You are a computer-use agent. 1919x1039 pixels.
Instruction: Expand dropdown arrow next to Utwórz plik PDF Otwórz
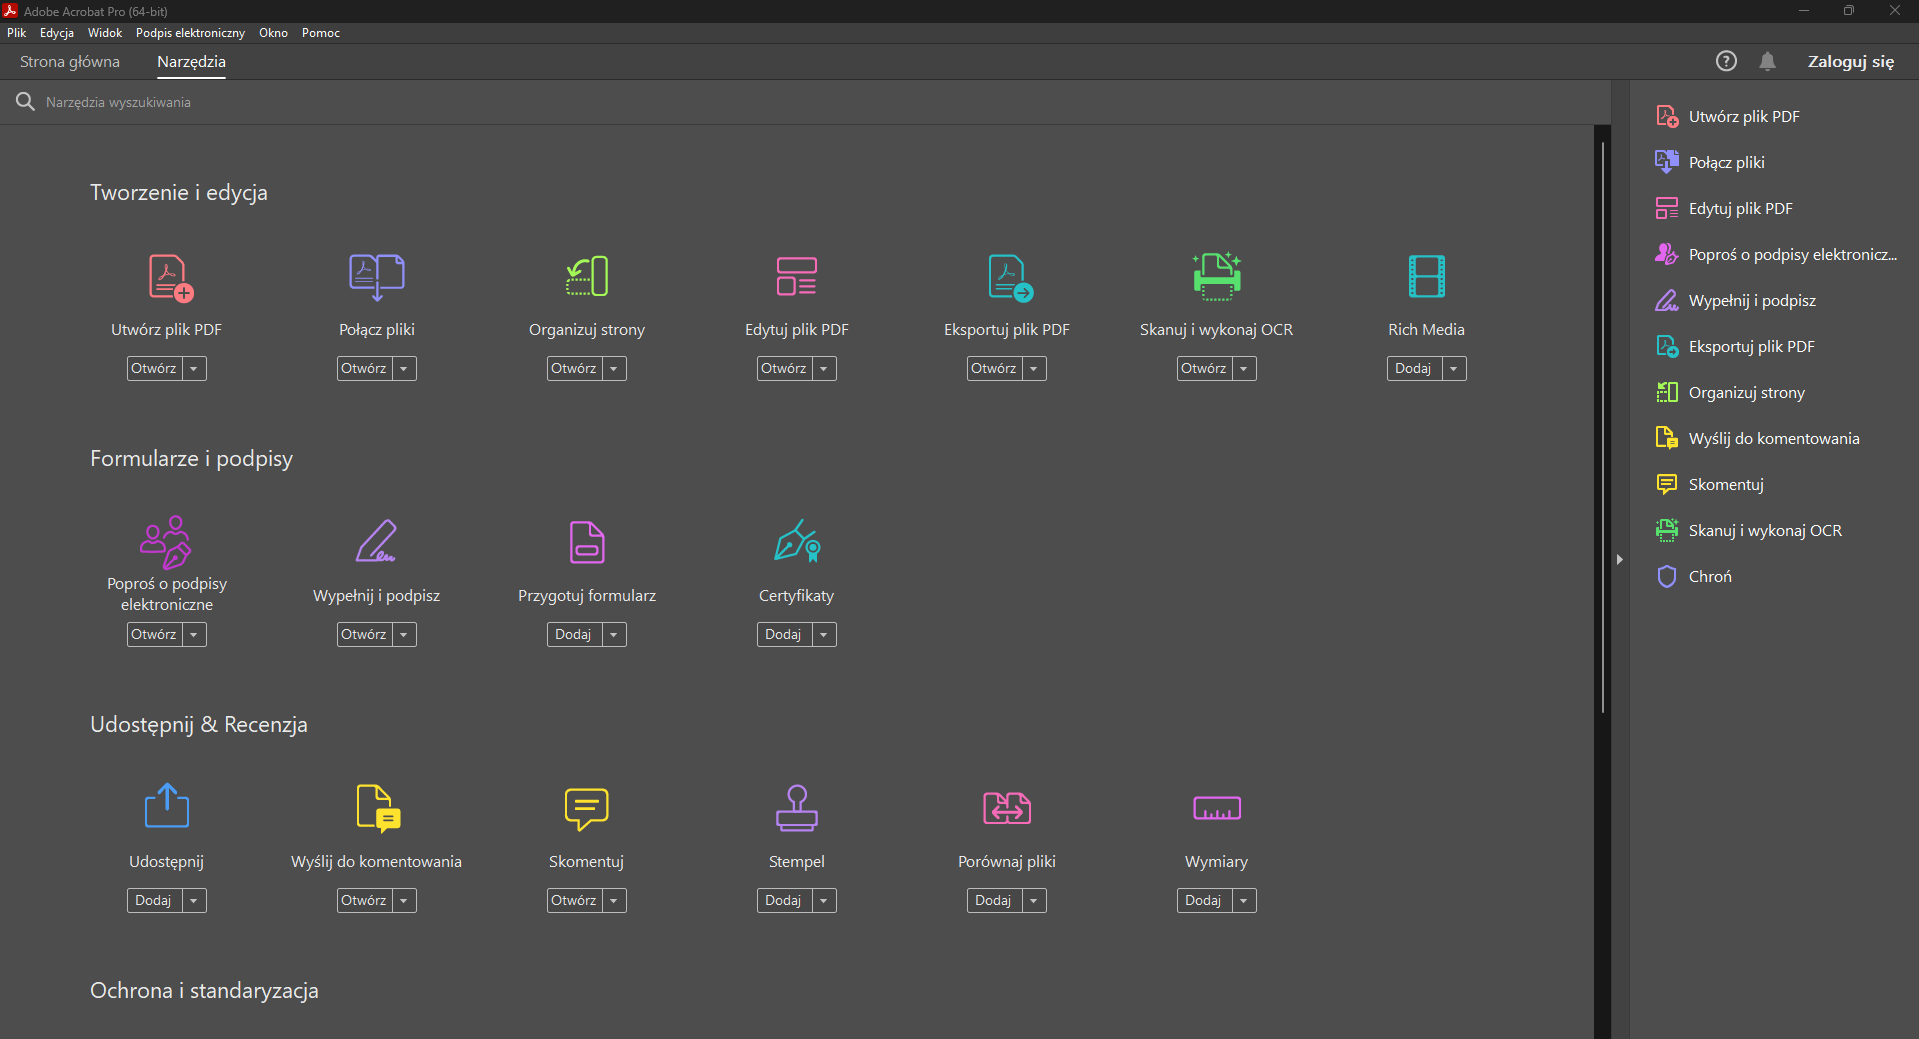click(194, 369)
